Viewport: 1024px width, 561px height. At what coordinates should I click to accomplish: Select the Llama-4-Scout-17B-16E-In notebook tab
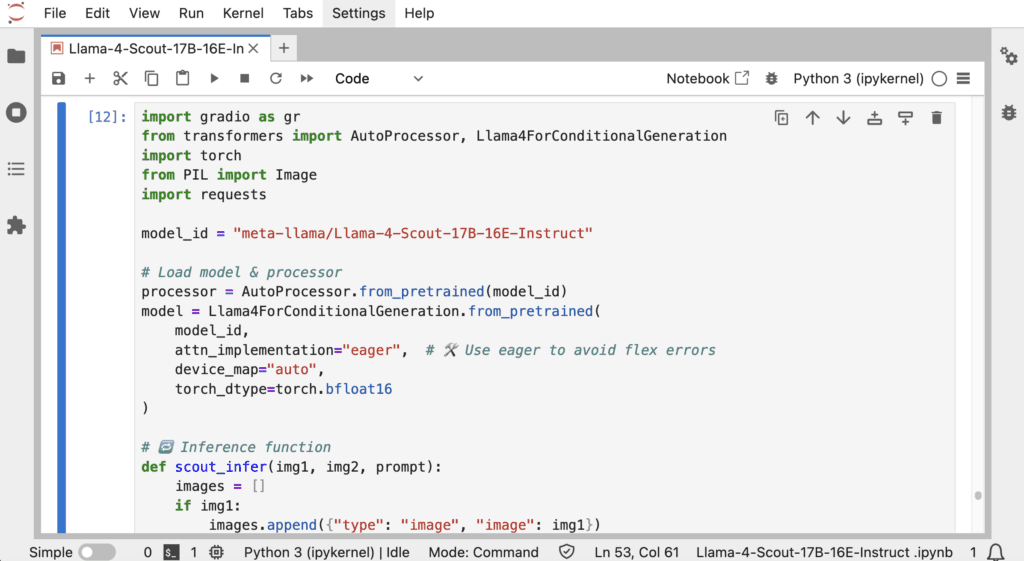(x=155, y=48)
